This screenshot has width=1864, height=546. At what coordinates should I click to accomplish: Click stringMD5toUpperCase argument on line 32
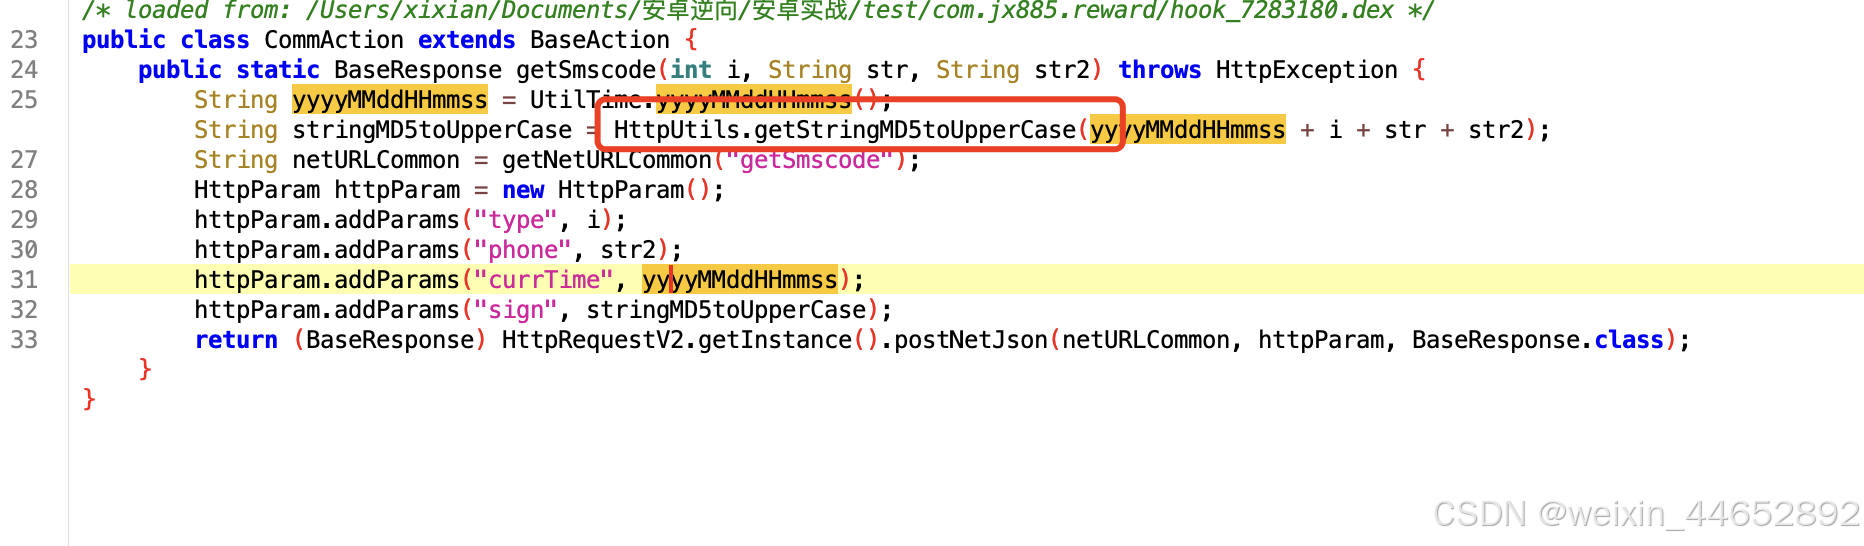coord(726,310)
